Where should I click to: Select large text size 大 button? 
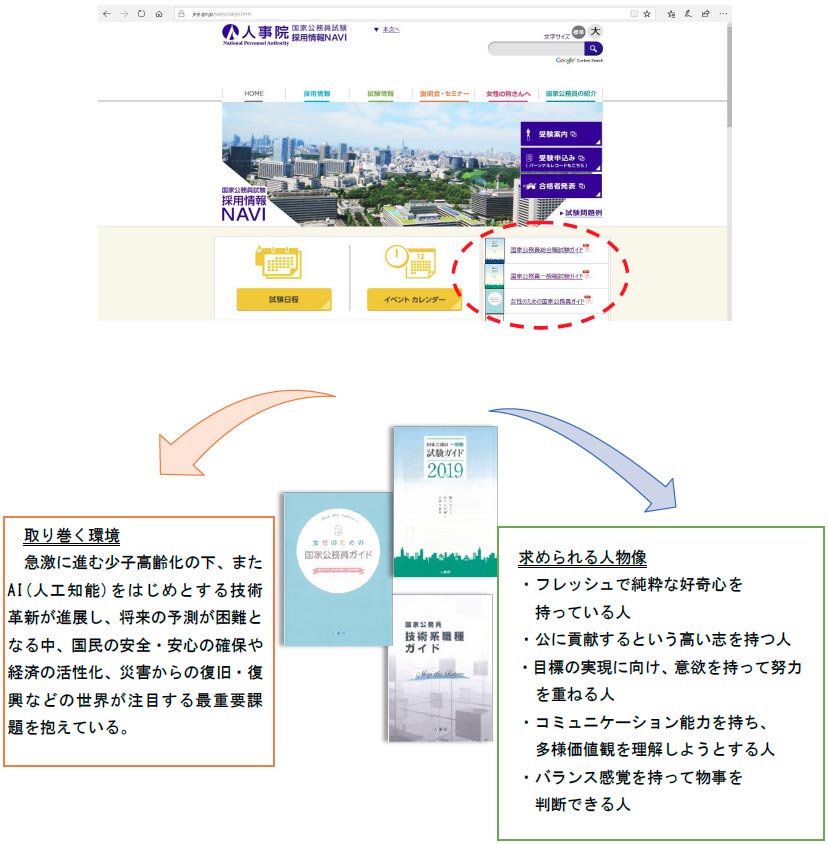(595, 31)
